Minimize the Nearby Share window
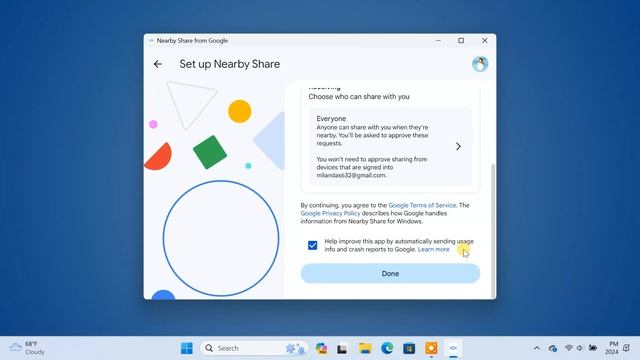The height and width of the screenshot is (360, 640). (438, 41)
